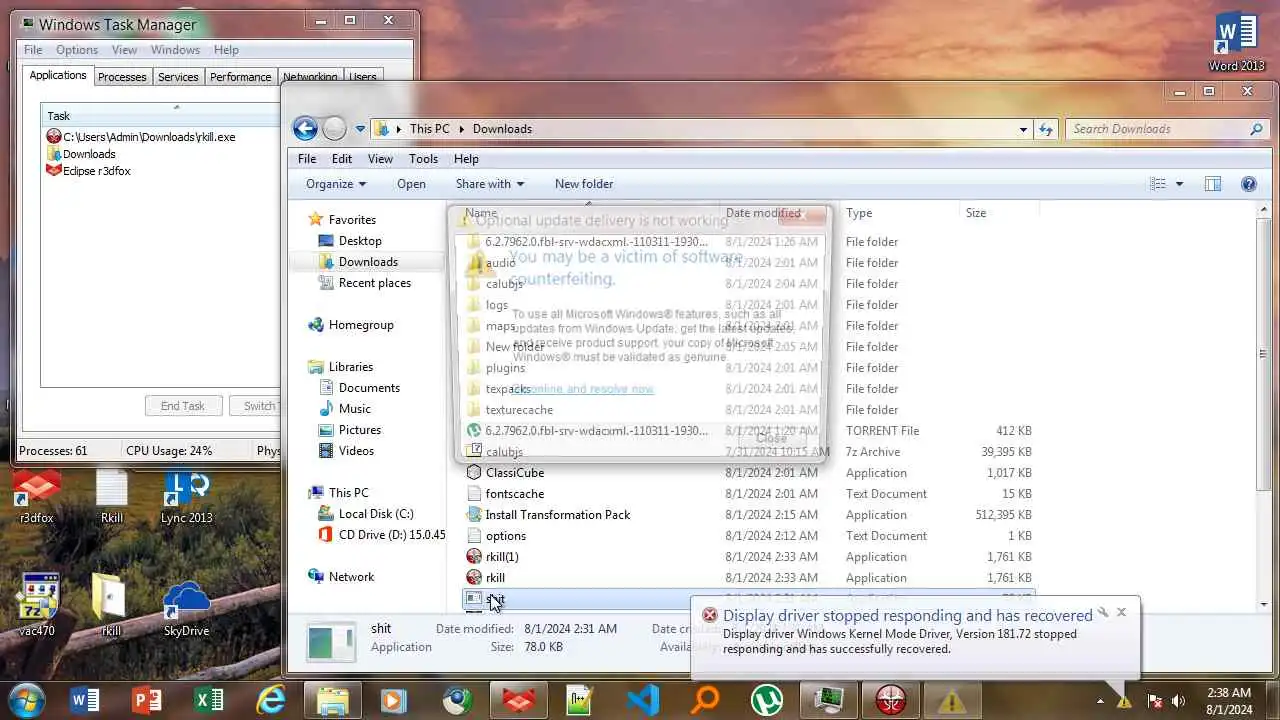This screenshot has height=720, width=1280.
Task: Open the Organize dropdown menu
Action: pyautogui.click(x=336, y=184)
